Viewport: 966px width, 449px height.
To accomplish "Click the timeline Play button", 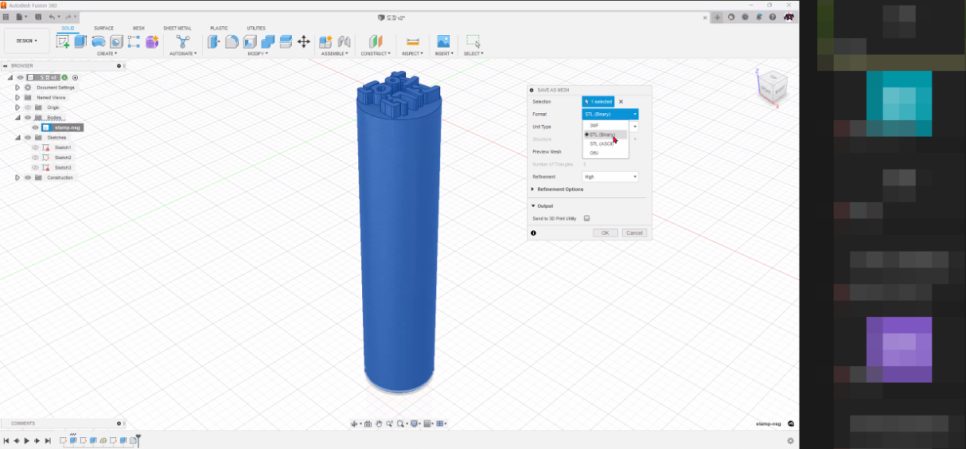I will (x=26, y=441).
